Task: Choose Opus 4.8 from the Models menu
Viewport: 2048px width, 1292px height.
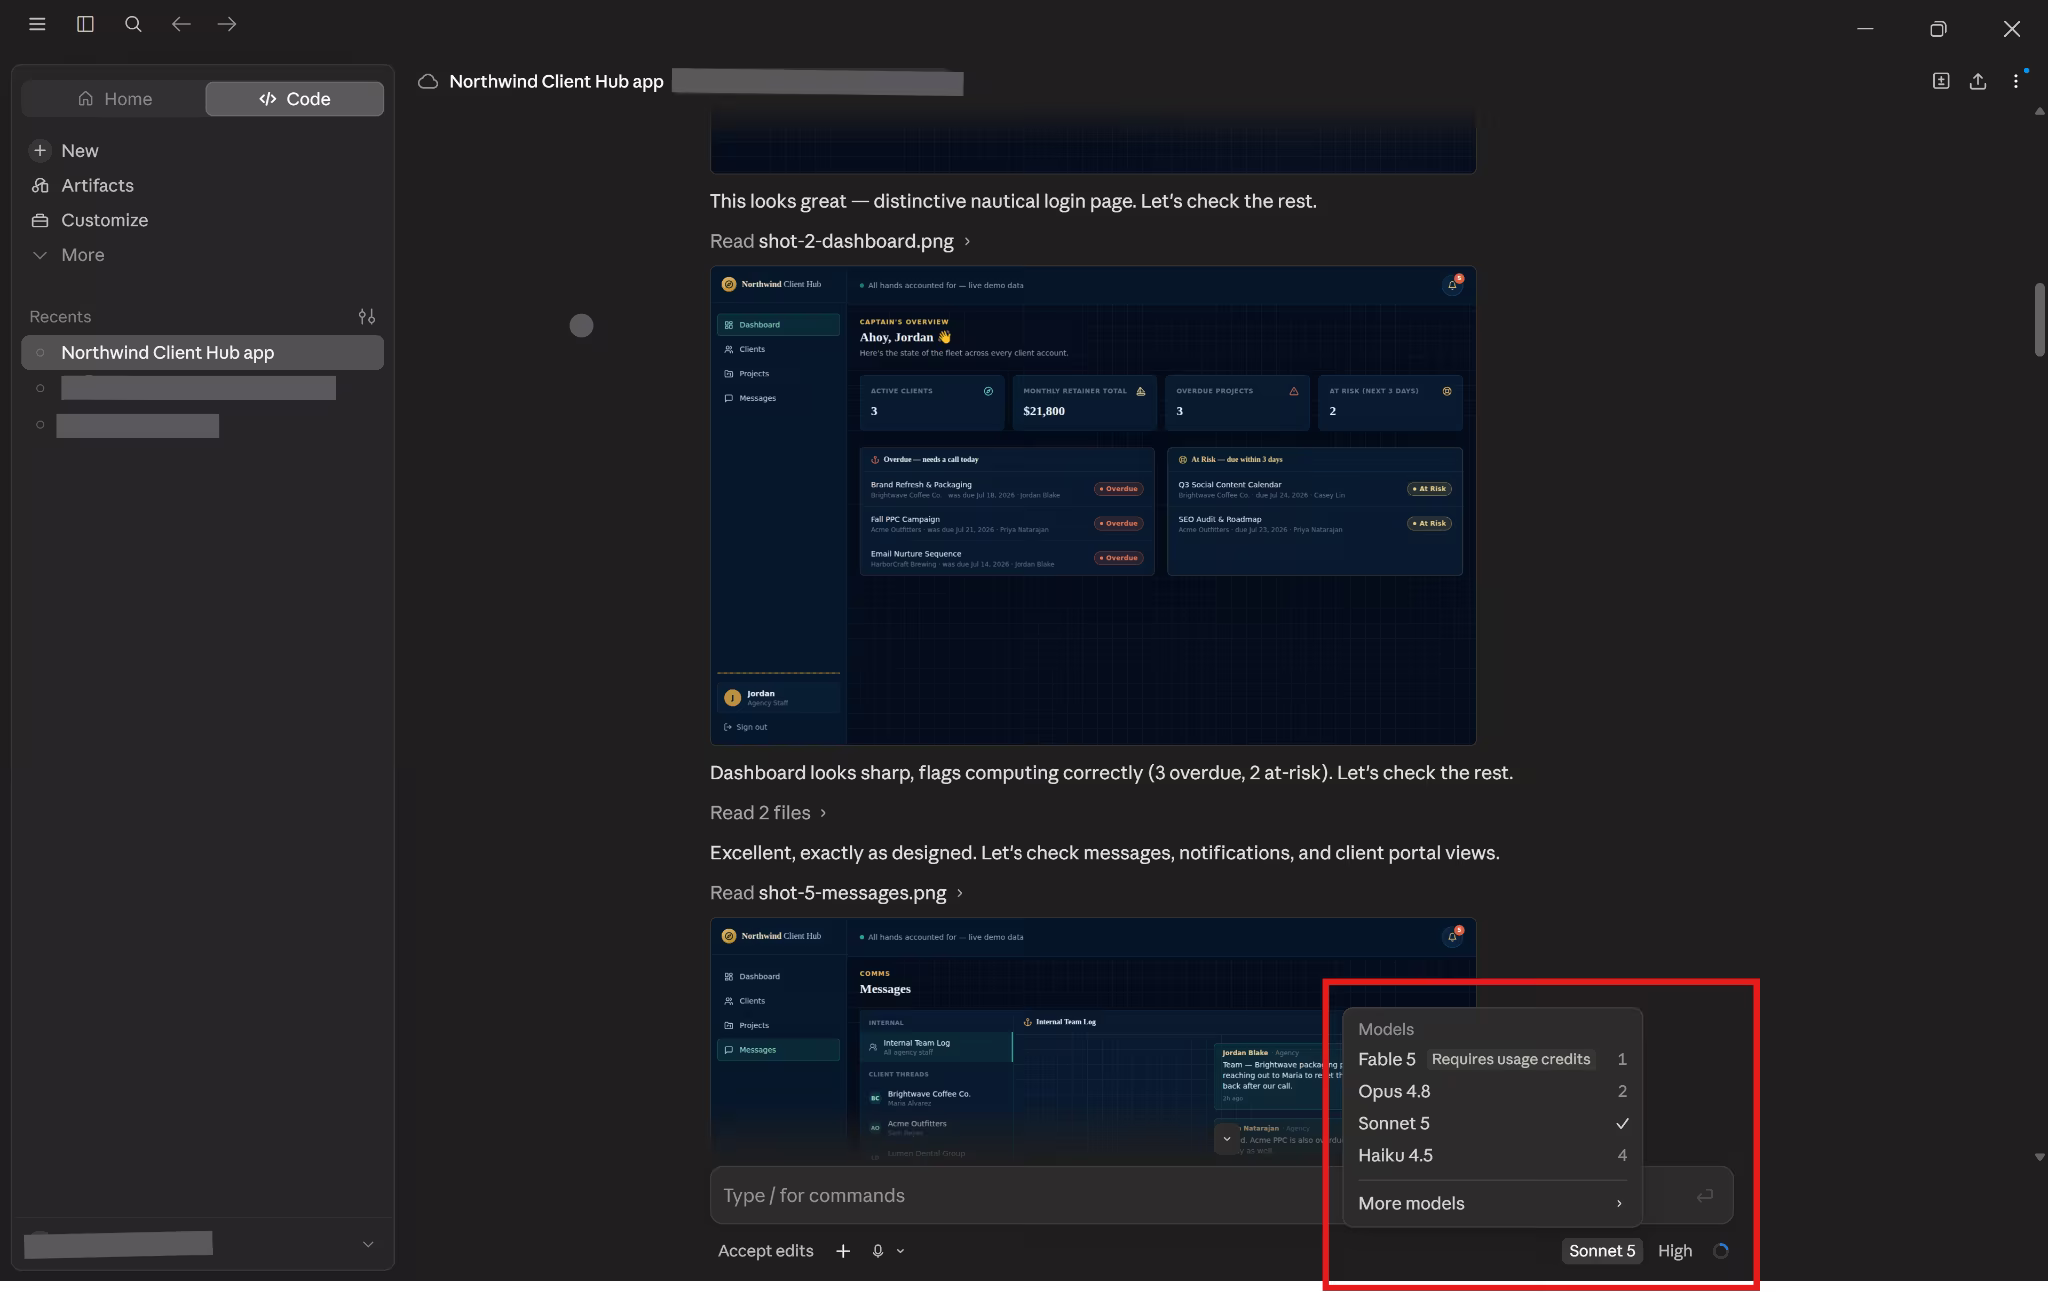Action: (x=1492, y=1091)
